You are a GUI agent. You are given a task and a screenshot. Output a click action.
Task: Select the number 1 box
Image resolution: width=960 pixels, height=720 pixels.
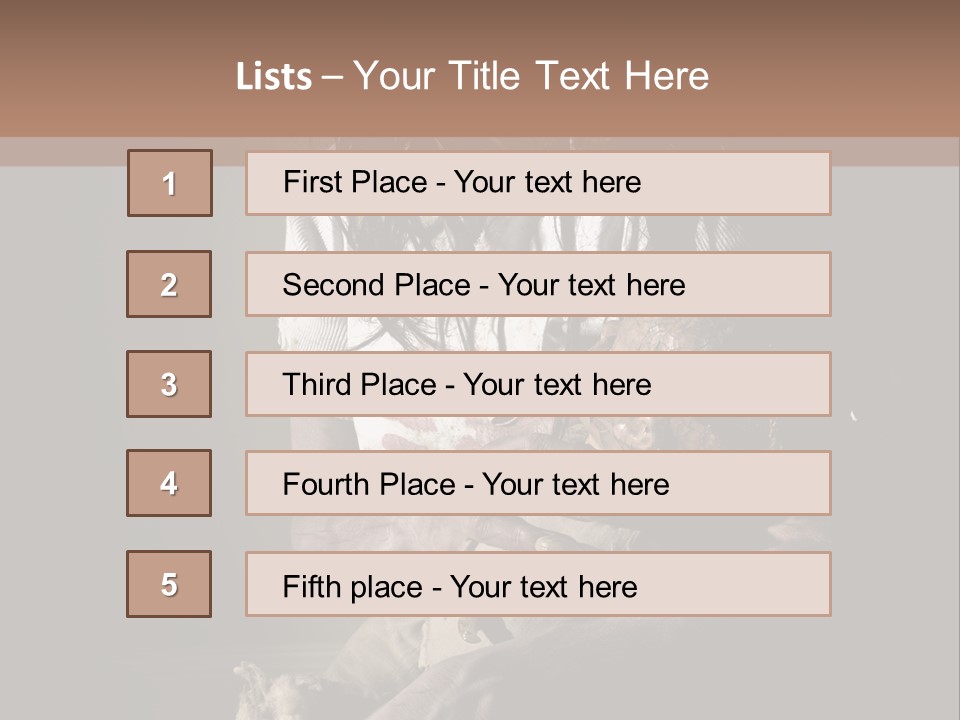point(169,183)
